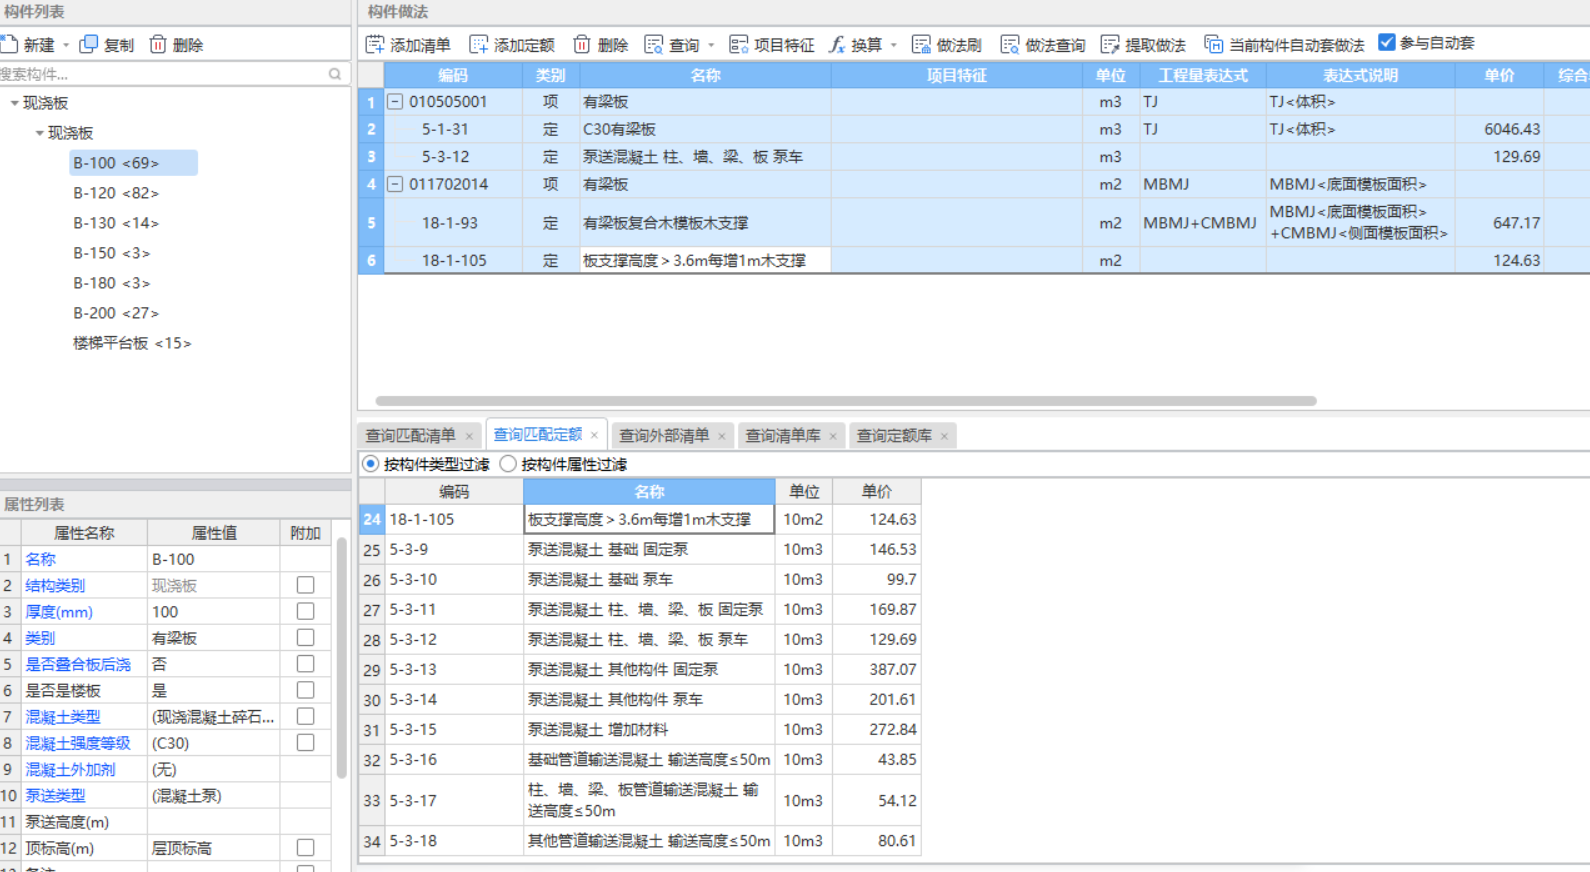This screenshot has height=872, width=1590.
Task: Click the search magnifier icon in component search
Action: [335, 74]
